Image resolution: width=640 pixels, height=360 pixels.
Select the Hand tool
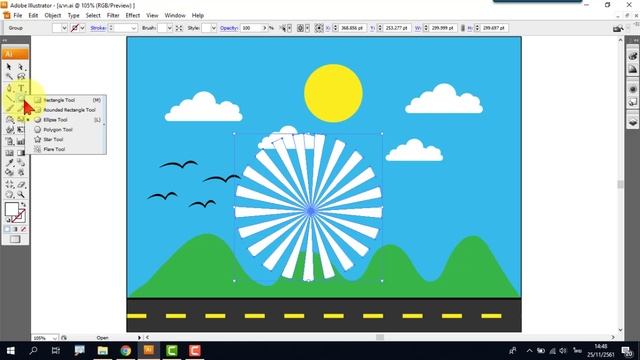click(9, 195)
